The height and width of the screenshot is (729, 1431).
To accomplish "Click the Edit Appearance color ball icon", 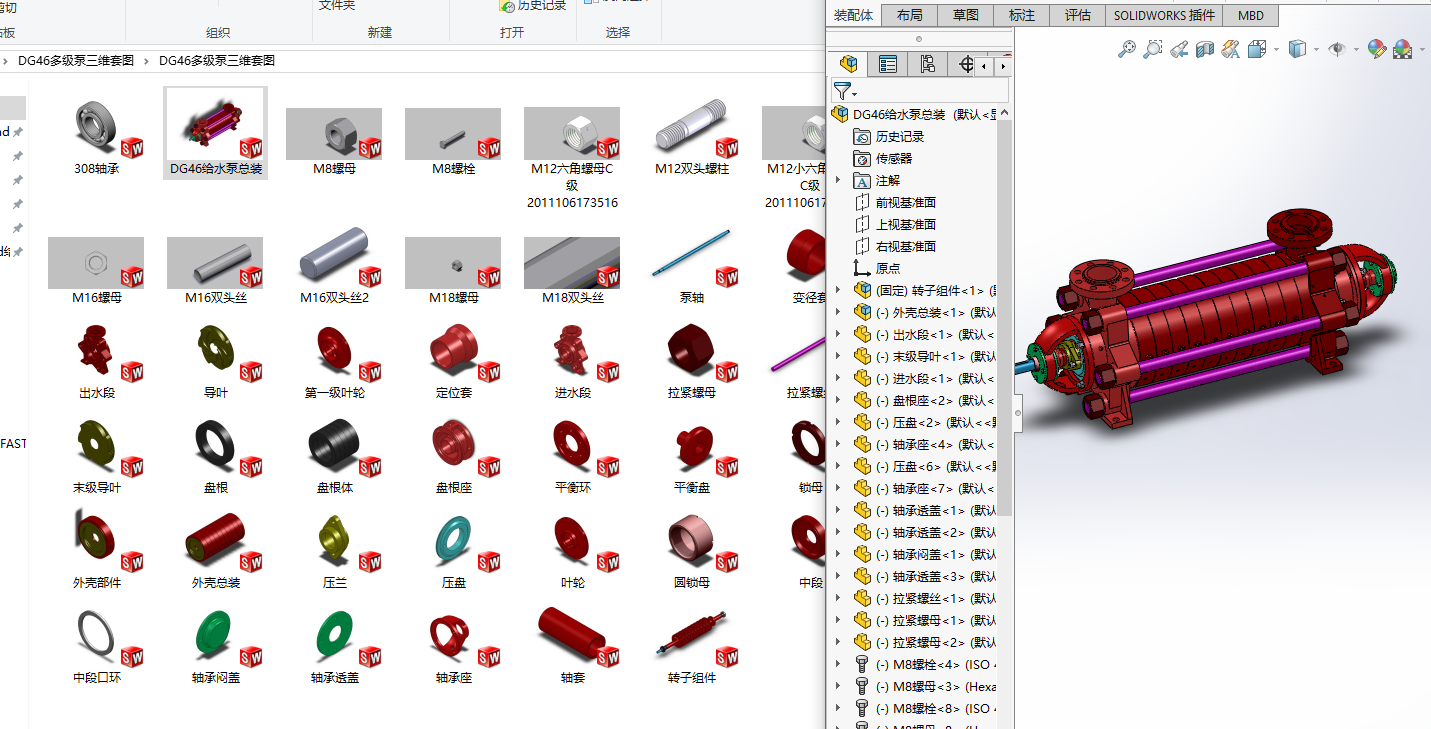I will 1377,49.
